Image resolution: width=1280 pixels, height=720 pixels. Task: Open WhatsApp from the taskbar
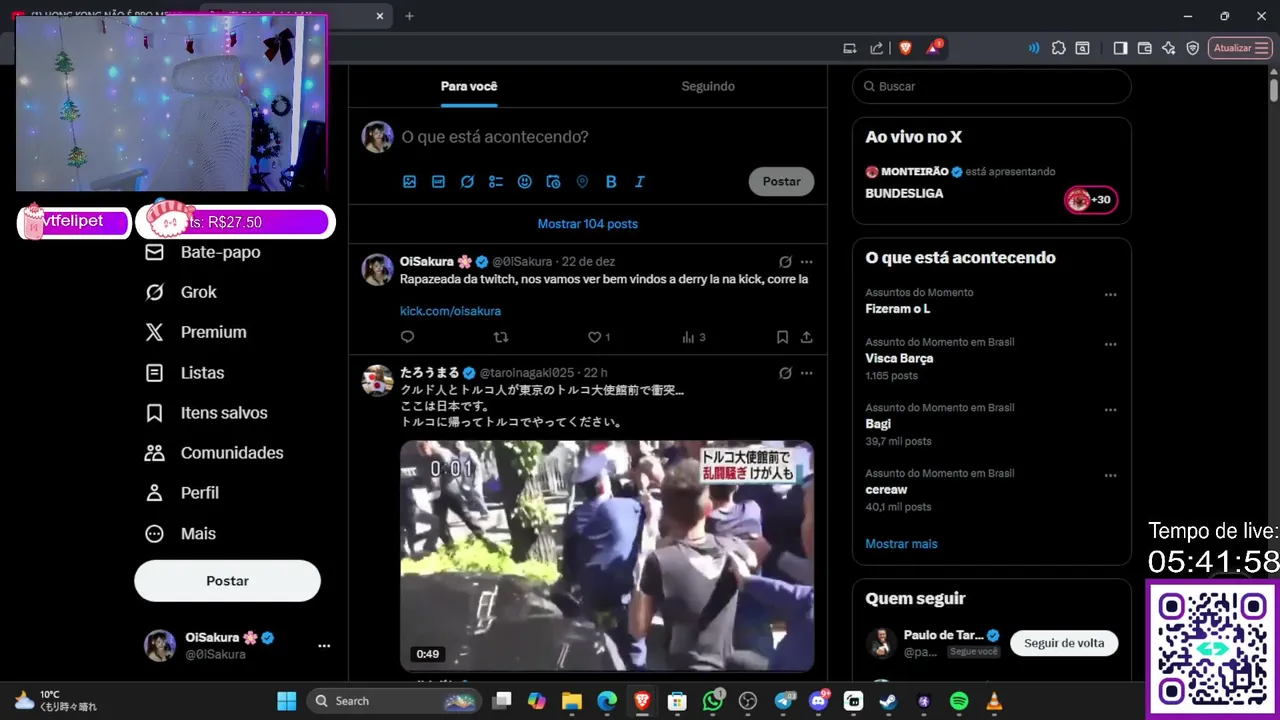713,701
